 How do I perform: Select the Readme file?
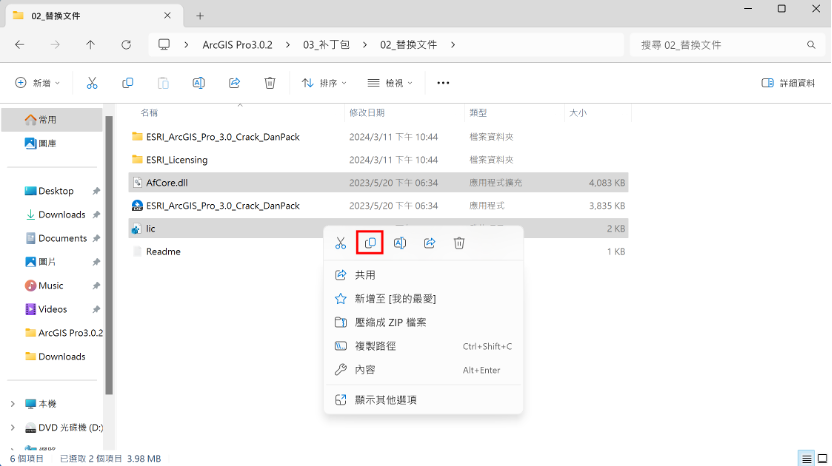378,252
